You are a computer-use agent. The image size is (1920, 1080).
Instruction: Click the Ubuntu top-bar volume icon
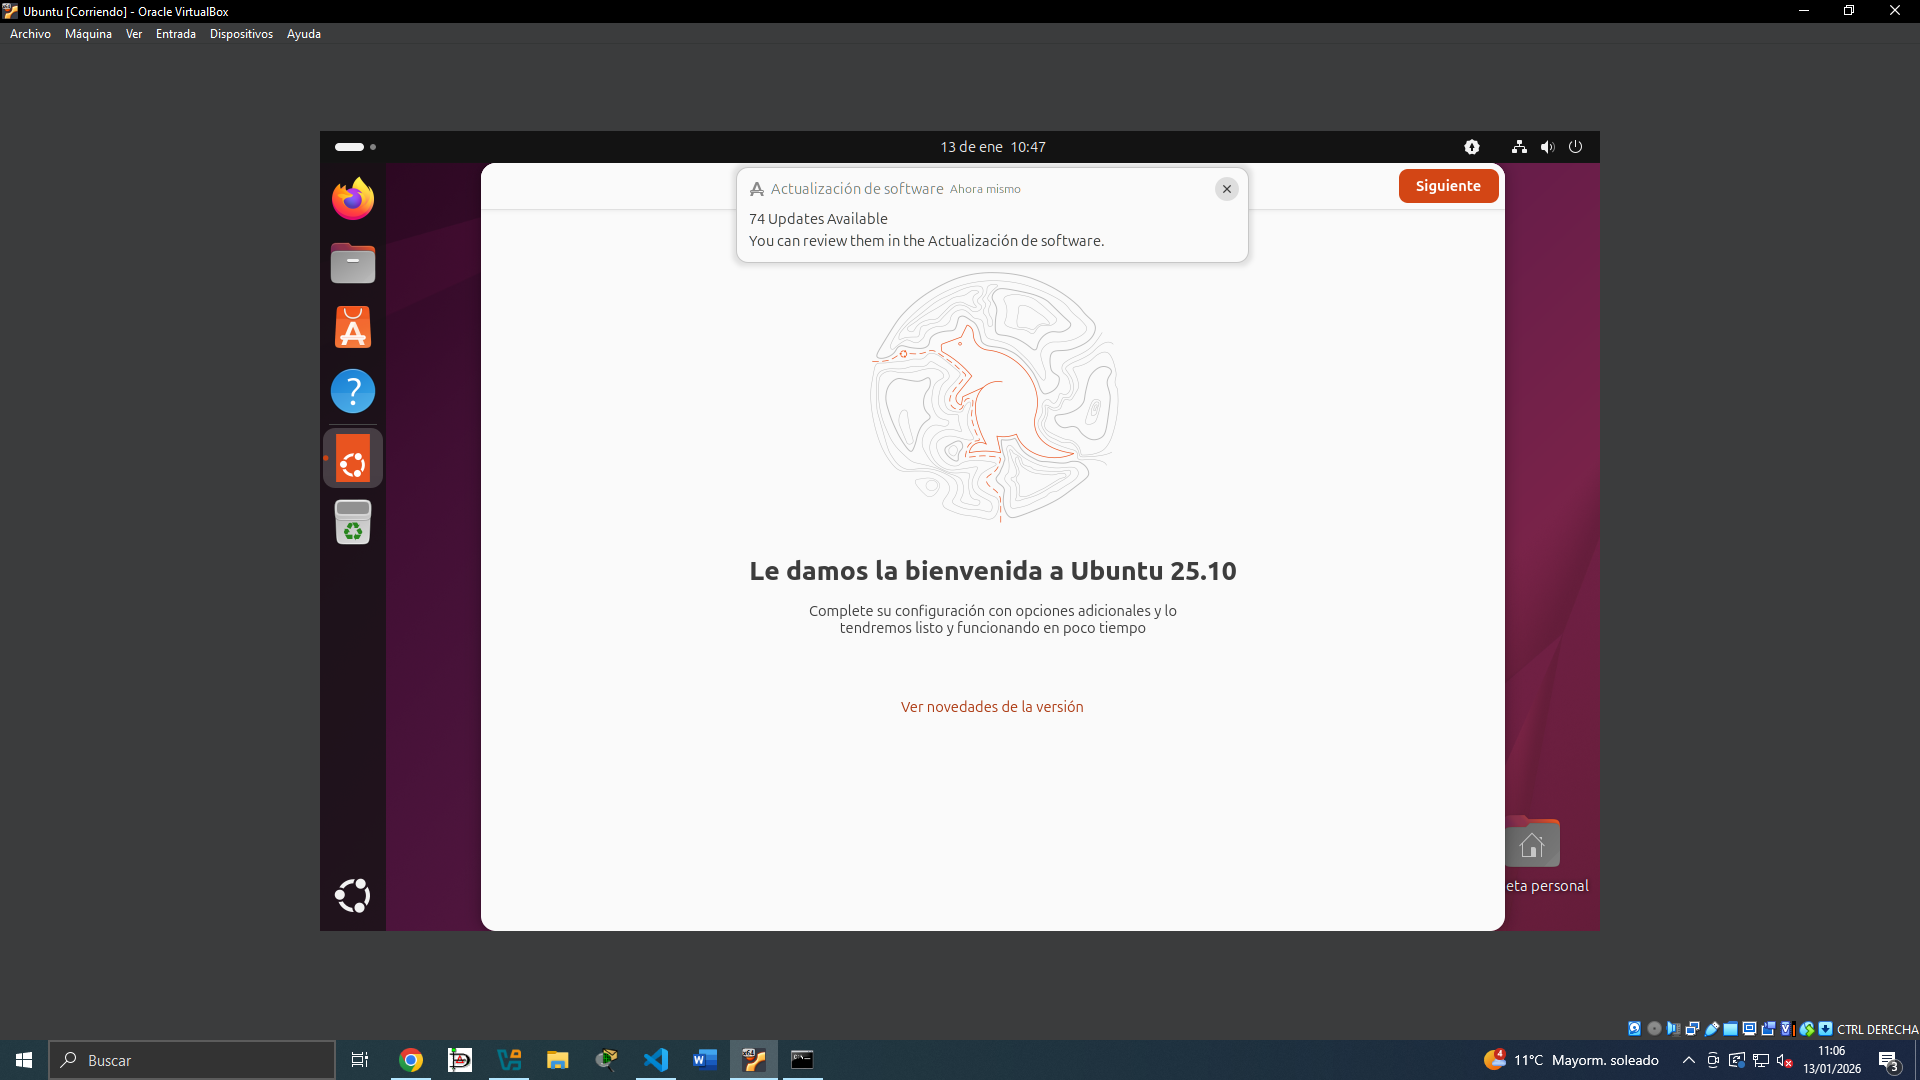(x=1547, y=147)
